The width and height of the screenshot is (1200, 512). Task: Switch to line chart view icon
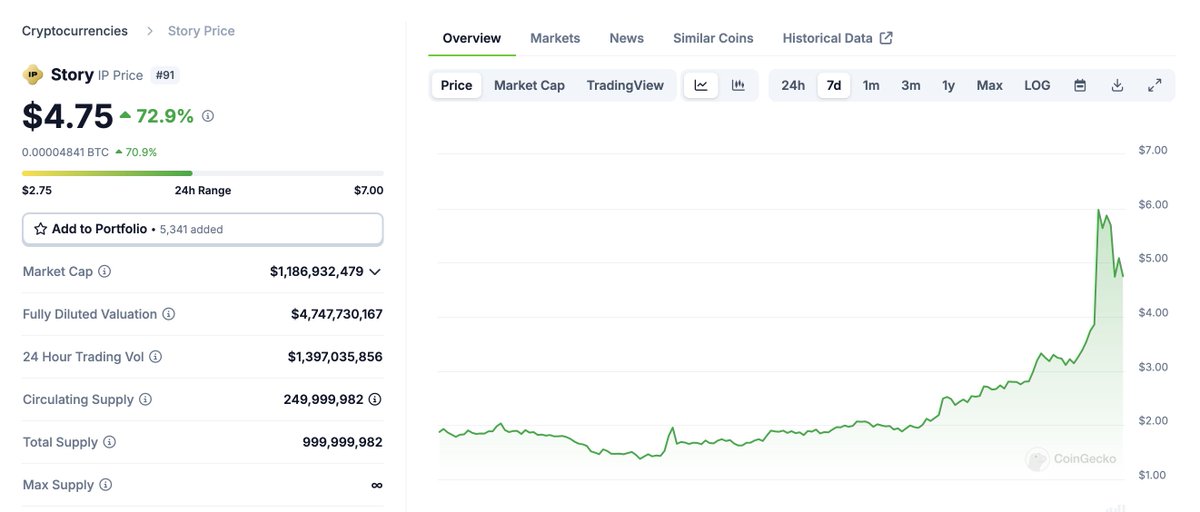[x=701, y=85]
